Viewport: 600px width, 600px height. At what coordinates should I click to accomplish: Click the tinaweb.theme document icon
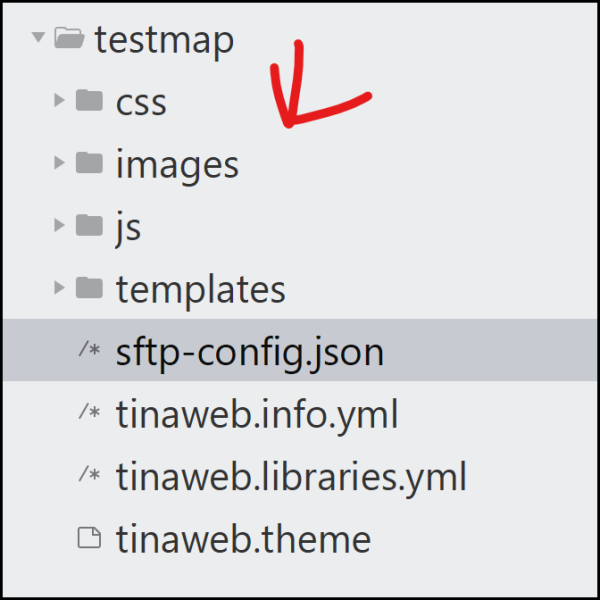(x=90, y=538)
